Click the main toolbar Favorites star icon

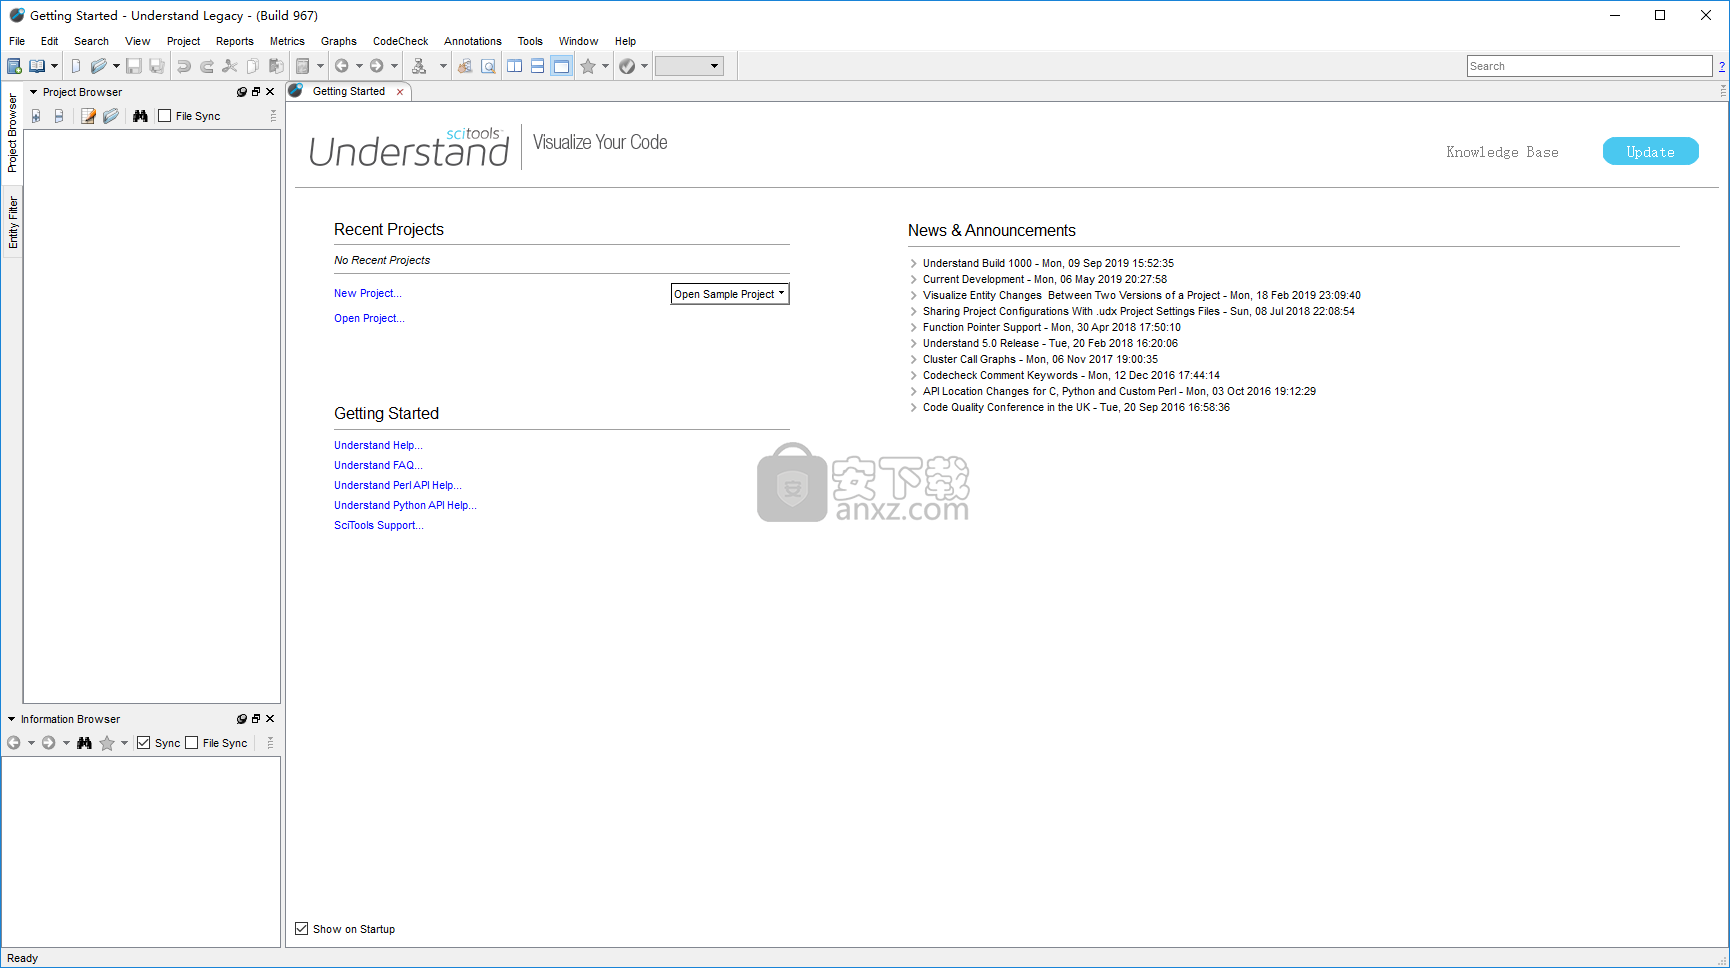(x=588, y=66)
